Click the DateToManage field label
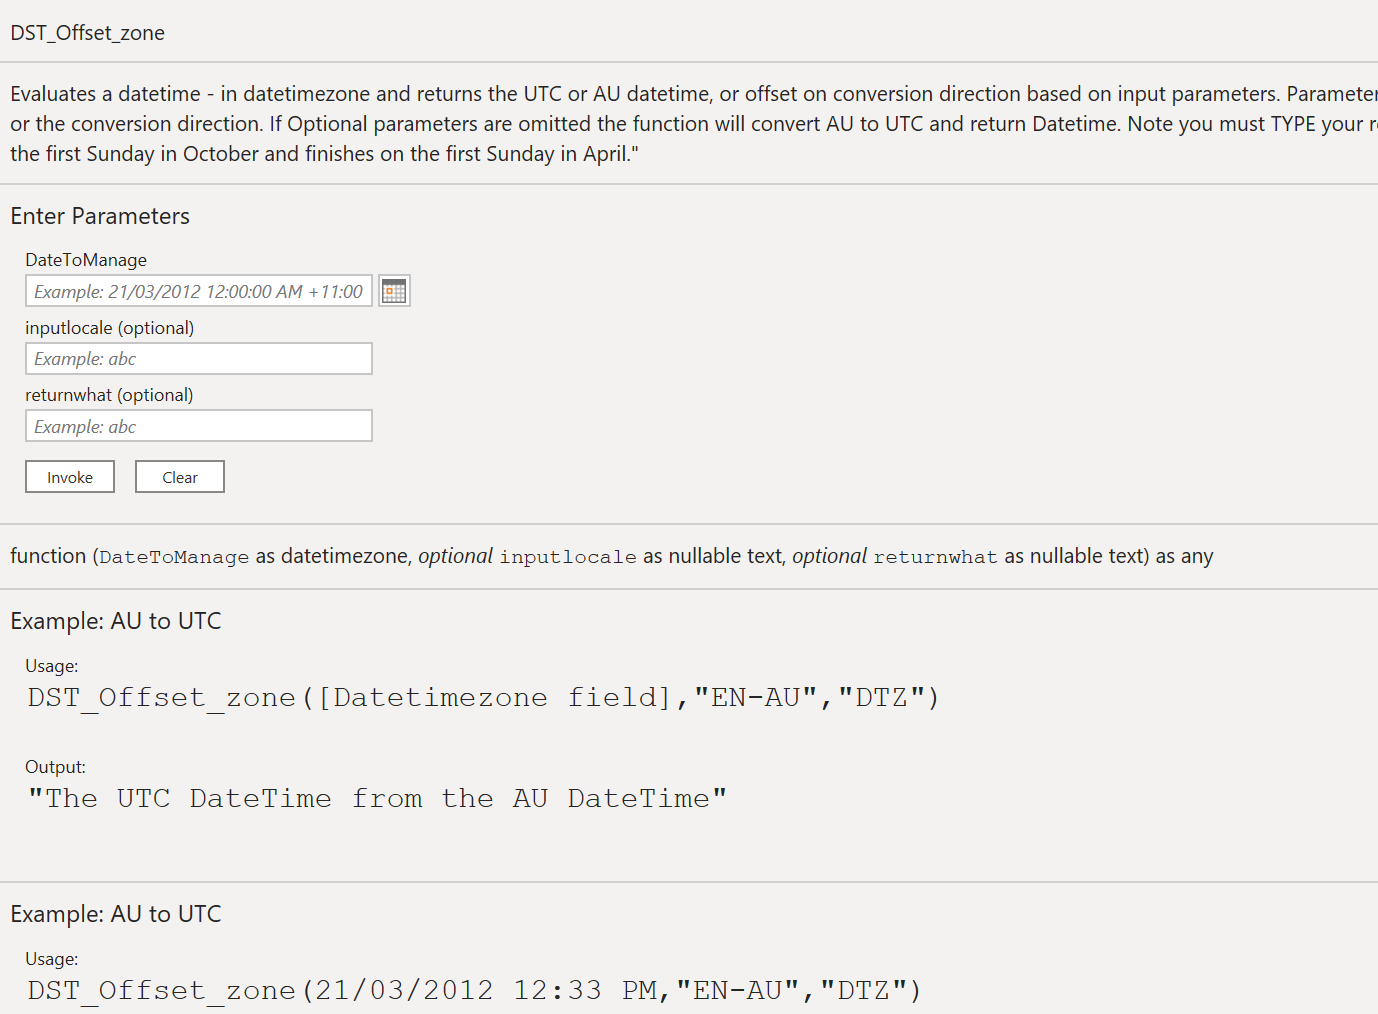 [86, 260]
